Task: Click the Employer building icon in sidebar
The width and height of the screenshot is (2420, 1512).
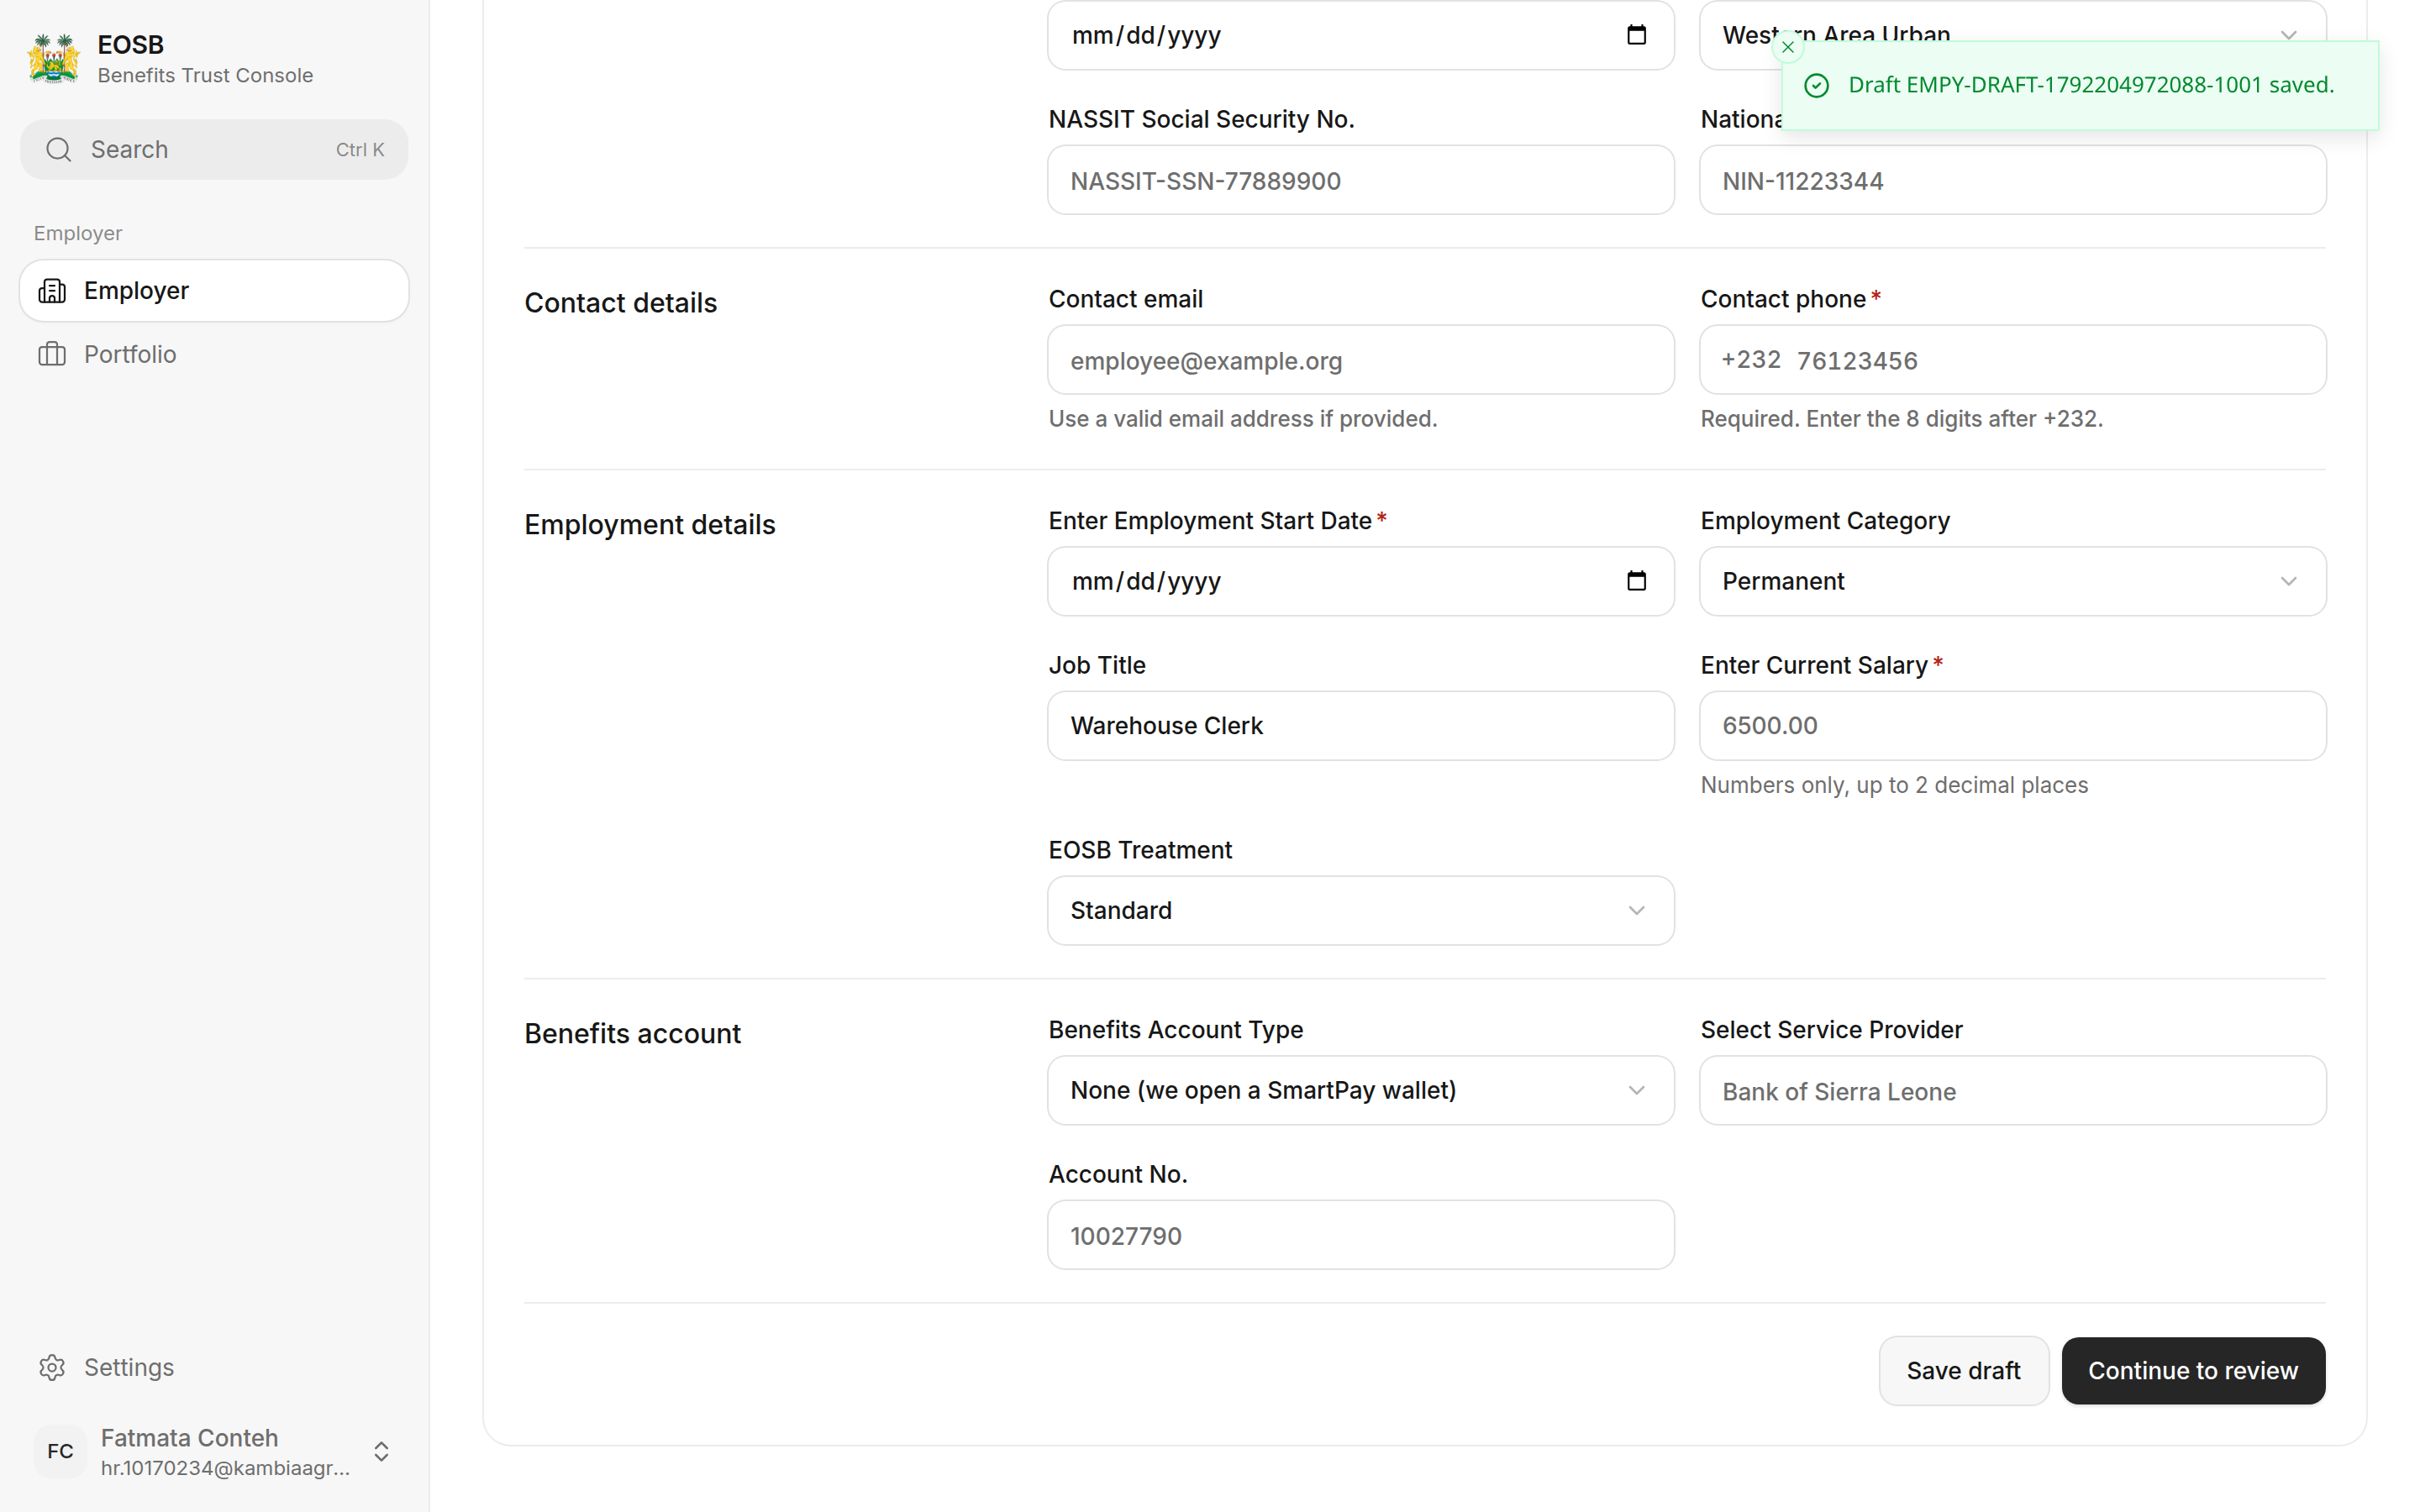Action: [x=52, y=291]
